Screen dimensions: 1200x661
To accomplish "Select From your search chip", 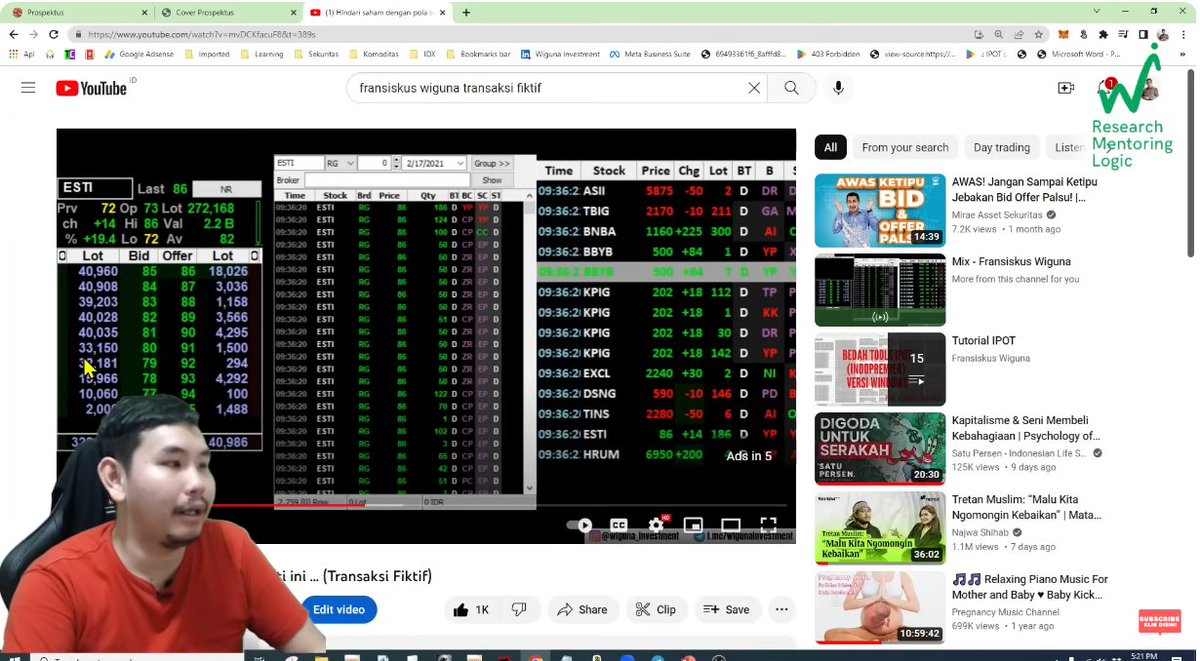I will coord(905,147).
